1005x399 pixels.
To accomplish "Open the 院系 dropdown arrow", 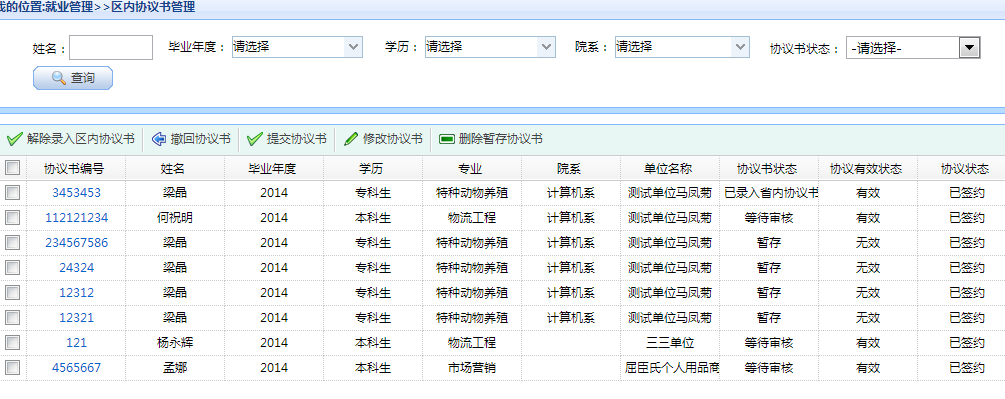I will 740,47.
